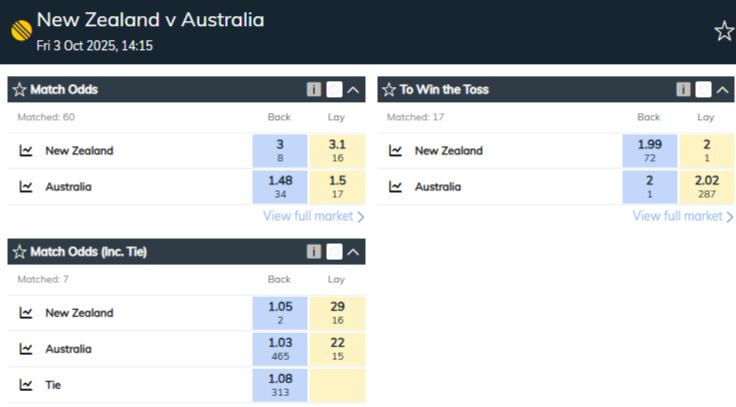The height and width of the screenshot is (407, 736).
Task: Click star icon beside Match Odds title
Action: (x=19, y=90)
